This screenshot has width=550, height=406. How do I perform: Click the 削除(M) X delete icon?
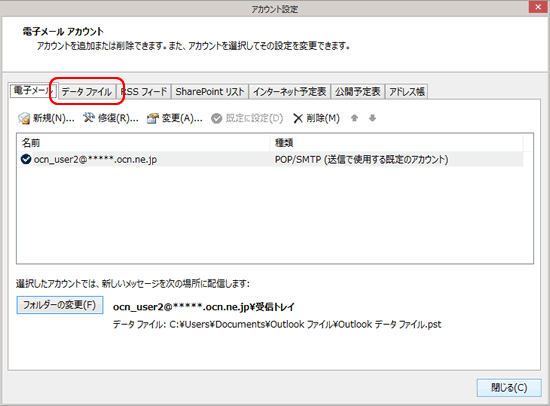pyautogui.click(x=298, y=119)
